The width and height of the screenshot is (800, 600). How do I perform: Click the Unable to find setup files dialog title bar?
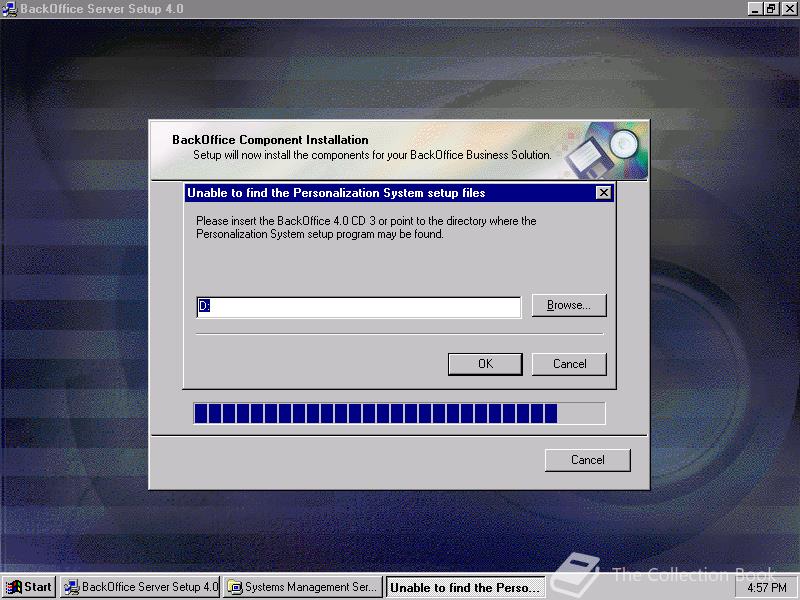point(399,193)
